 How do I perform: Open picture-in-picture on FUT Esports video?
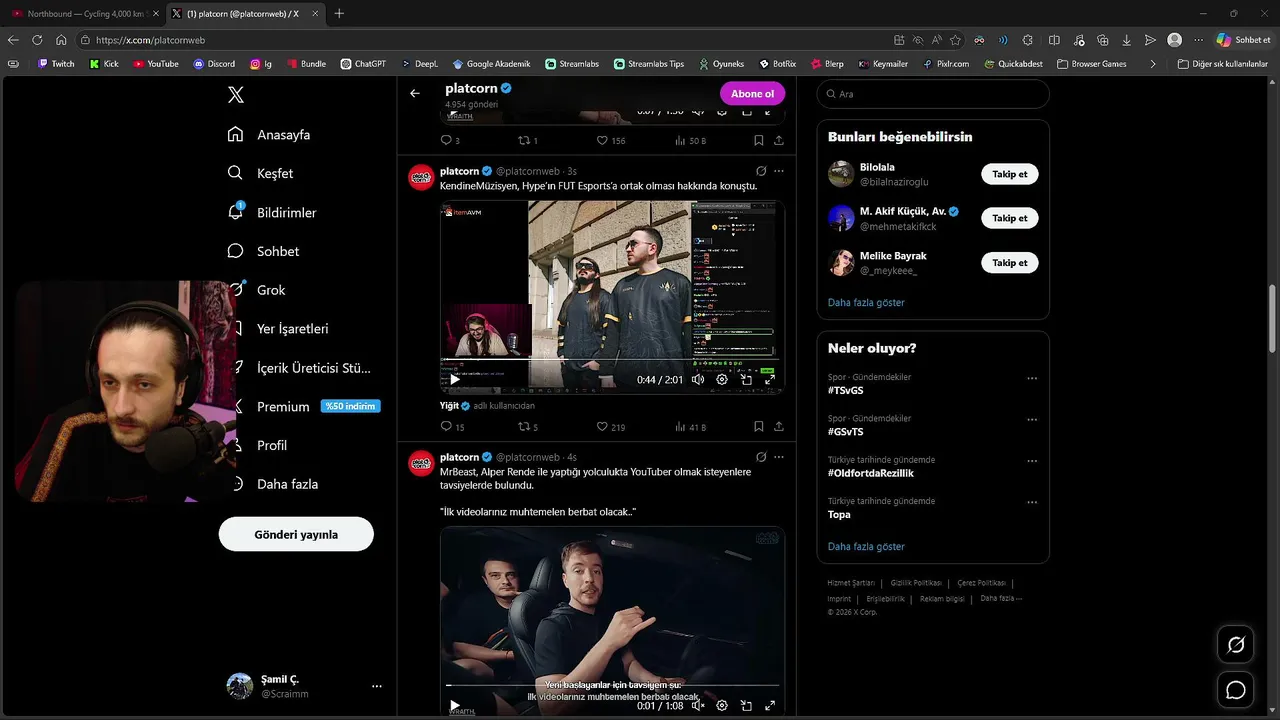click(x=746, y=380)
